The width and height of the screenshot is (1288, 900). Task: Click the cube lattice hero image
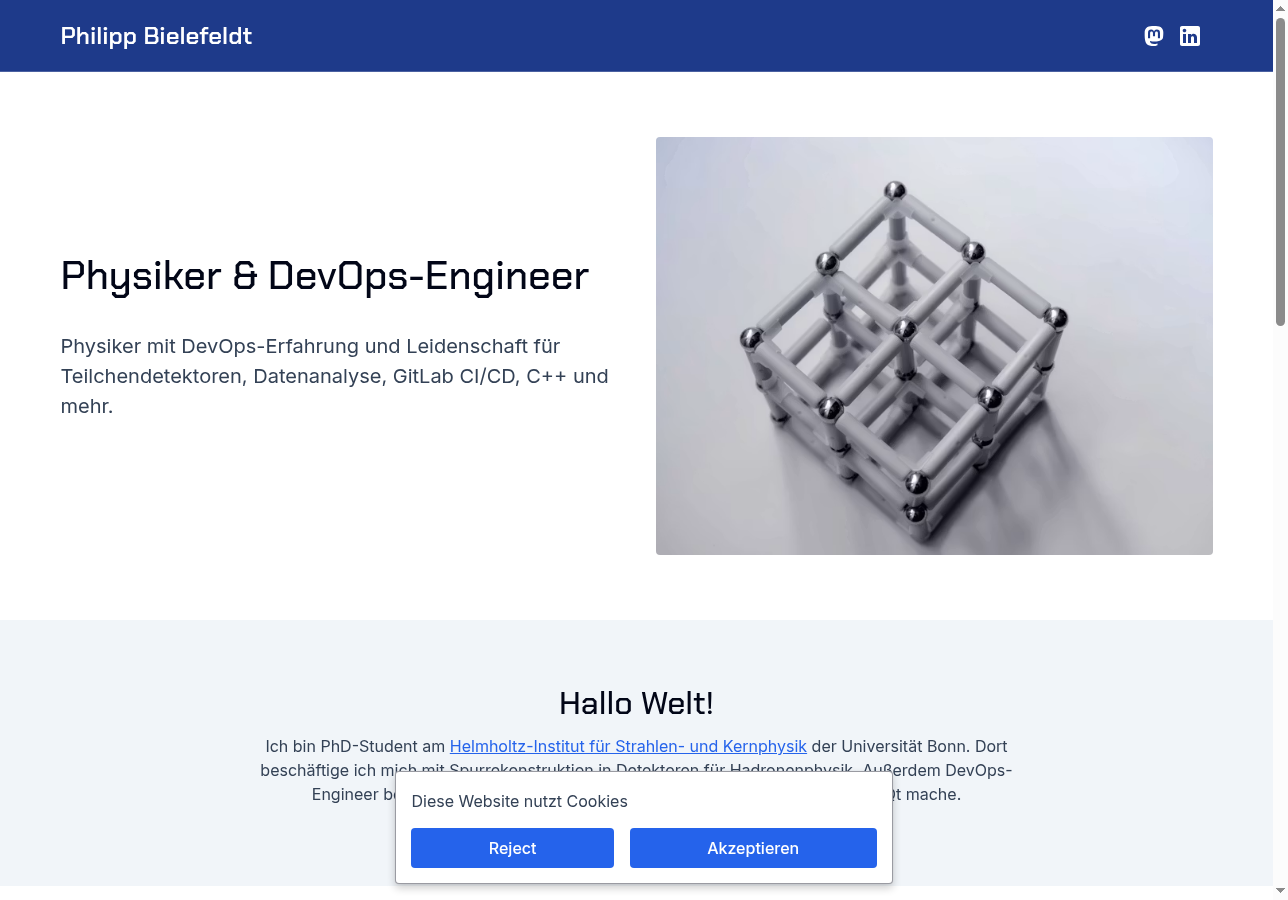click(x=934, y=346)
